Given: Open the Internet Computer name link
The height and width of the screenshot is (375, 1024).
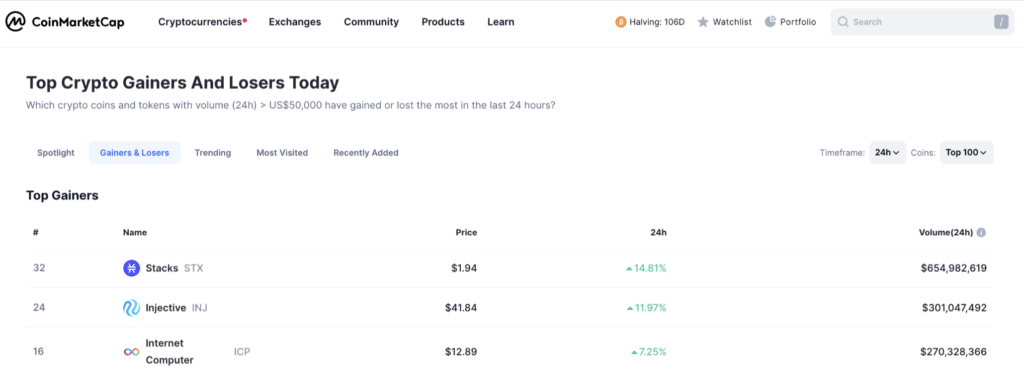Looking at the screenshot, I should 170,351.
